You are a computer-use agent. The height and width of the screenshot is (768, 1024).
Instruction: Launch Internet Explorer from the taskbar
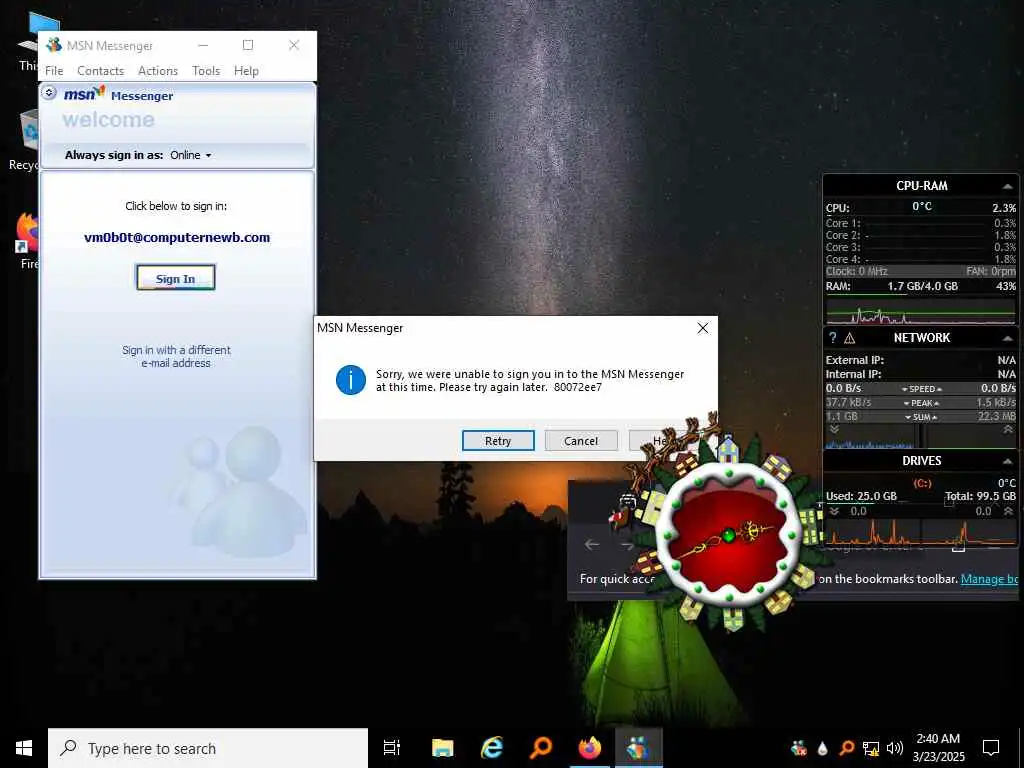pos(492,748)
